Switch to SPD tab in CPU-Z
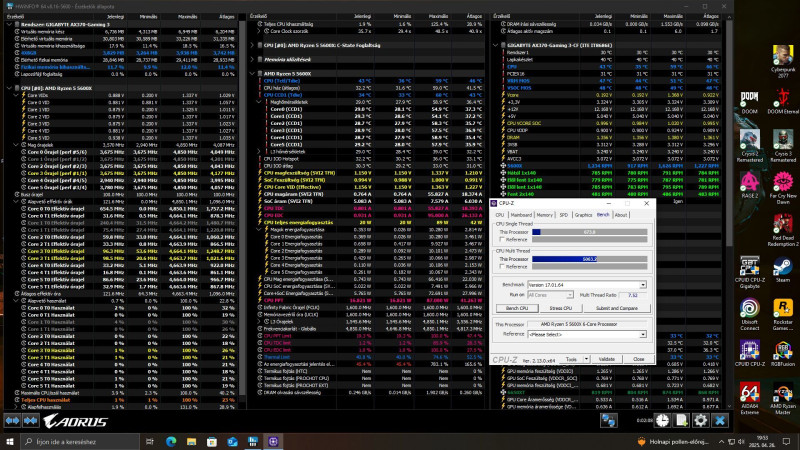Viewport: 800px width, 450px height. pos(563,215)
